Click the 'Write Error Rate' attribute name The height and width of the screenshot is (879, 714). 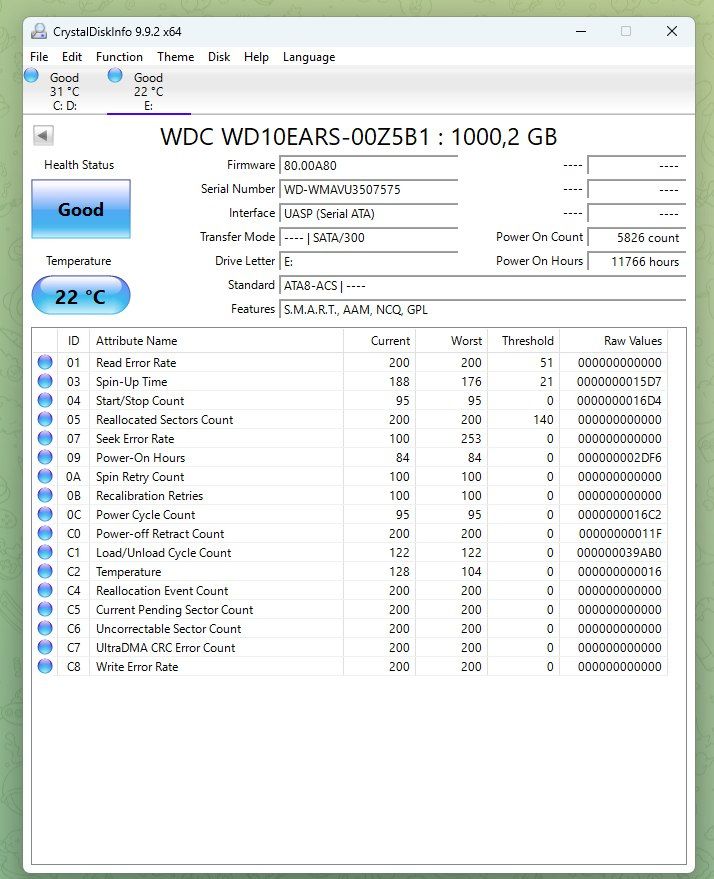[x=137, y=667]
